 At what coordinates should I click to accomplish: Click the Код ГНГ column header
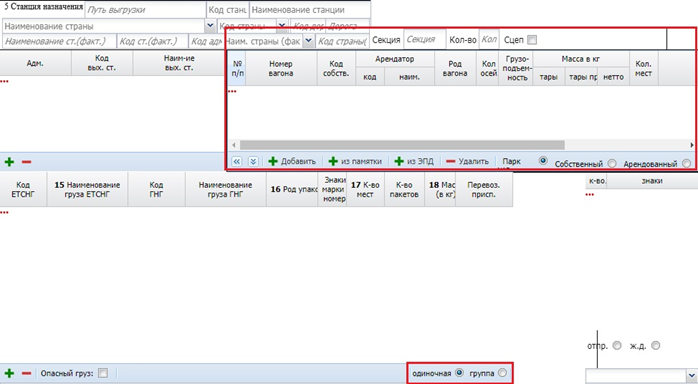pyautogui.click(x=156, y=190)
